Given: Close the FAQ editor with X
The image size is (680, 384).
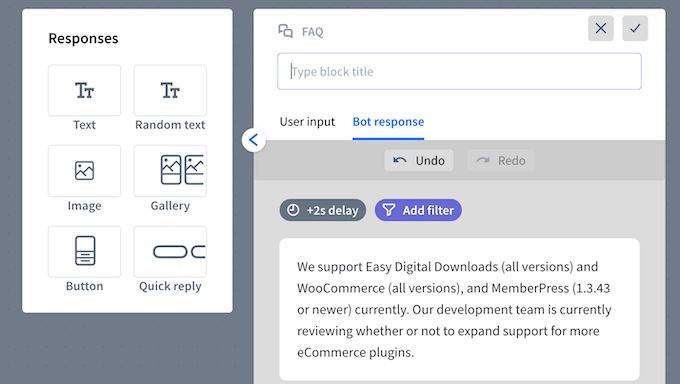Looking at the screenshot, I should (x=601, y=28).
